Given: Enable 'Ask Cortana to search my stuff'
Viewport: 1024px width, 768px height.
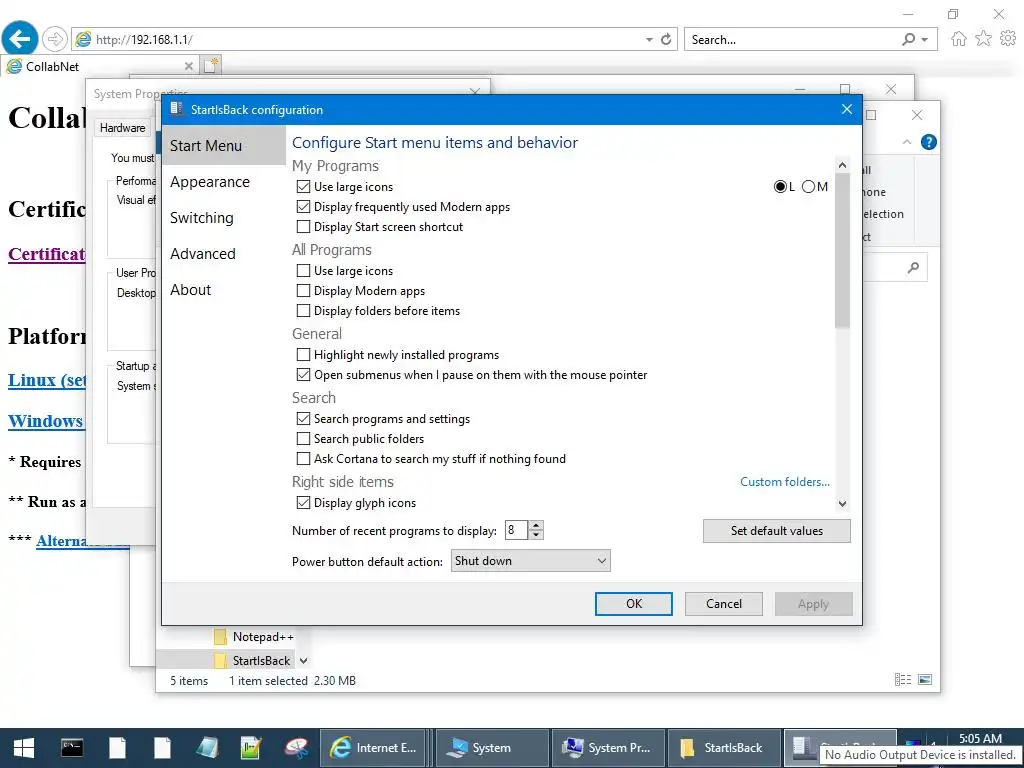Looking at the screenshot, I should pos(303,459).
